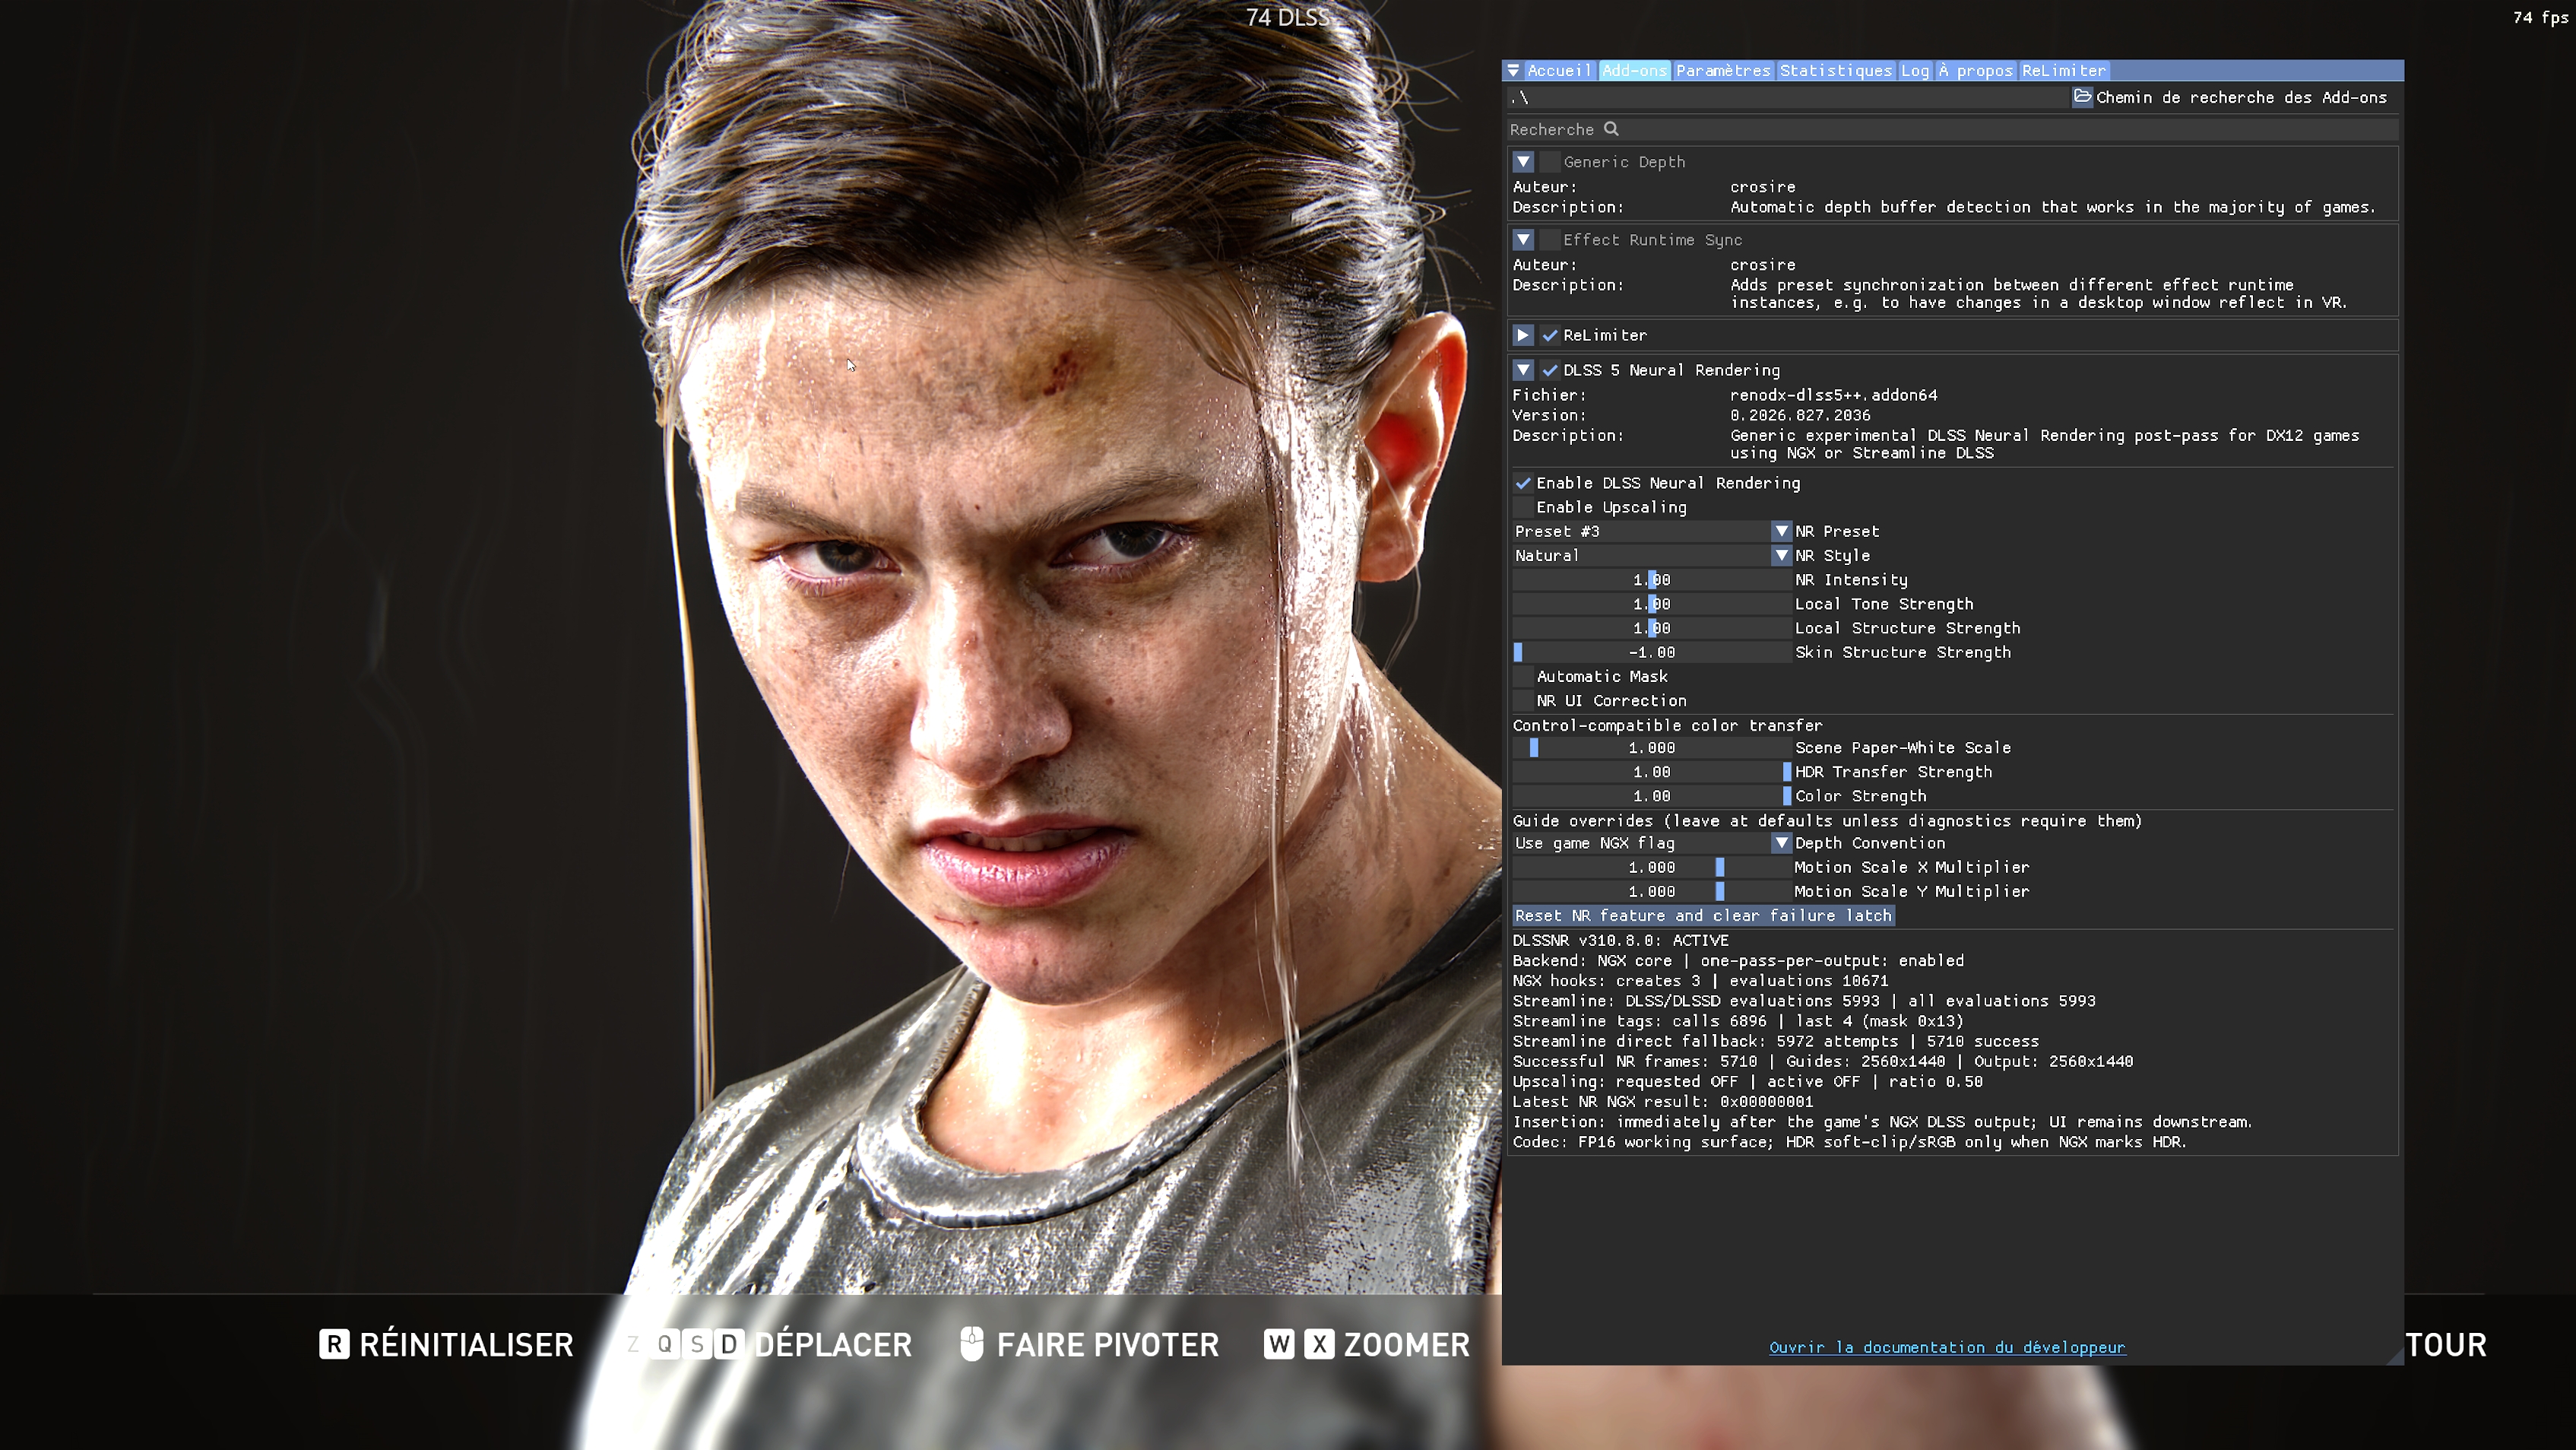Collapse the DLSS 5 Neural Rendering section
Screen dimensions: 2576x1450
(x=1523, y=370)
